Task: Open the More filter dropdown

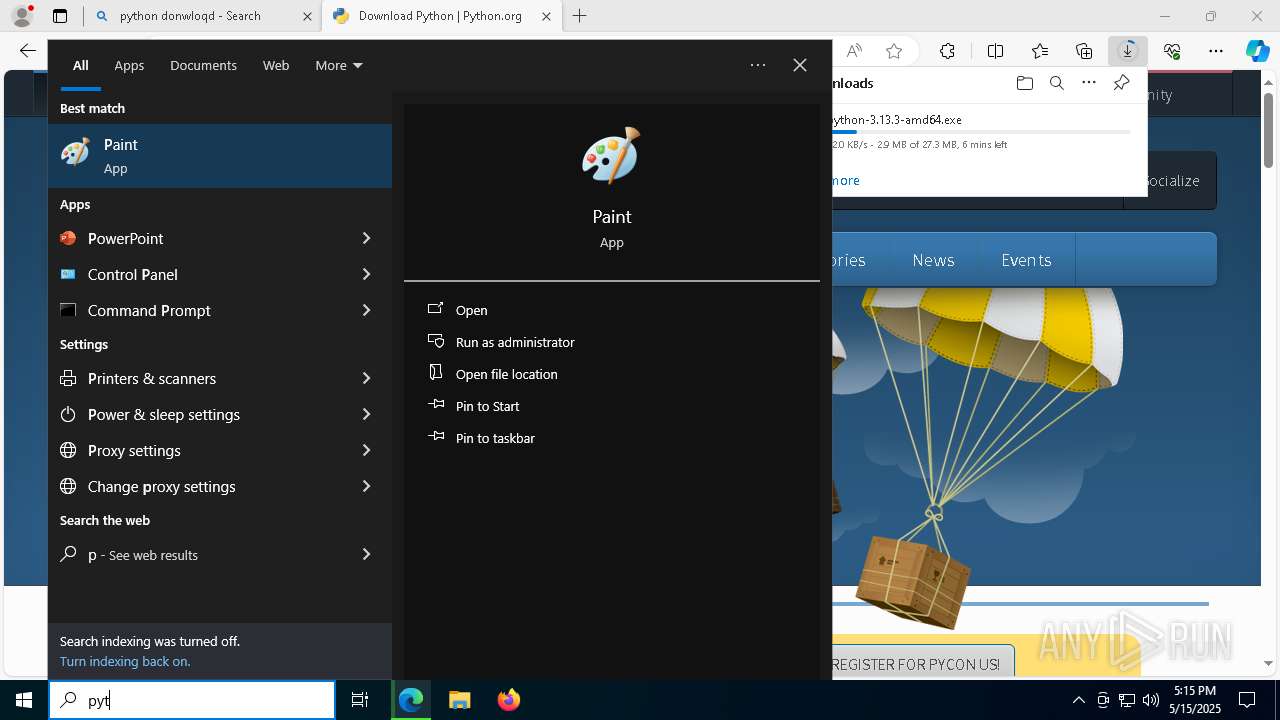Action: tap(339, 65)
